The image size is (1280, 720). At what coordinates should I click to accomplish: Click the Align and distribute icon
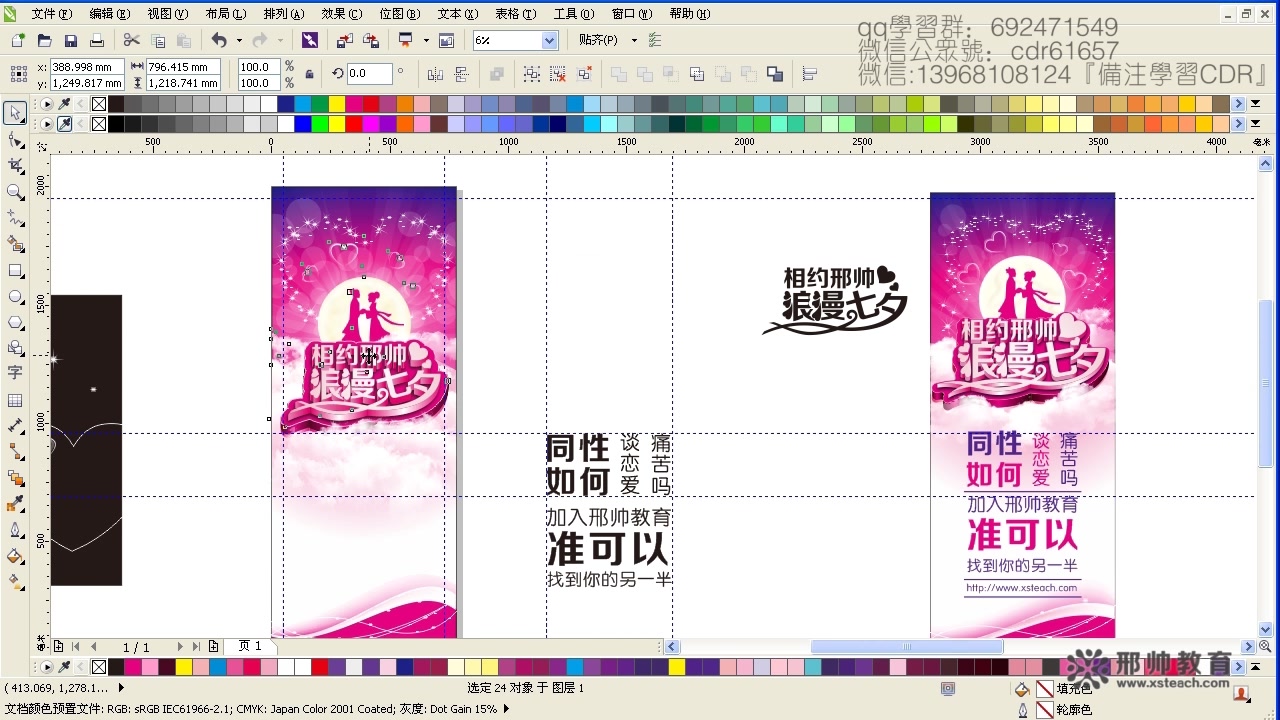click(x=810, y=74)
